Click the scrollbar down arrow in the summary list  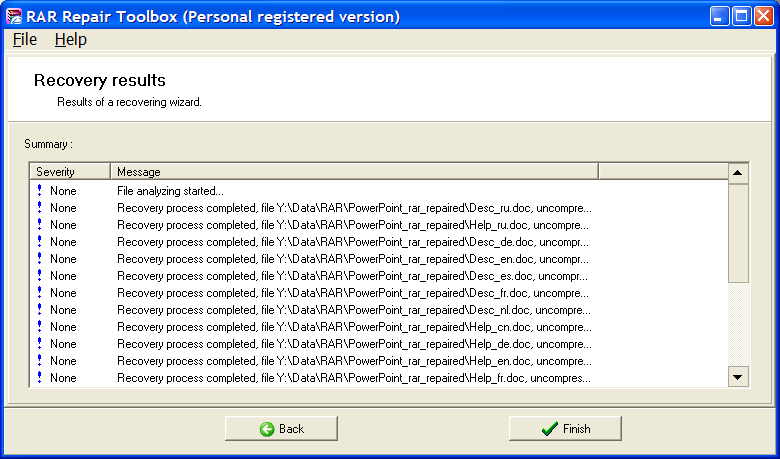738,377
